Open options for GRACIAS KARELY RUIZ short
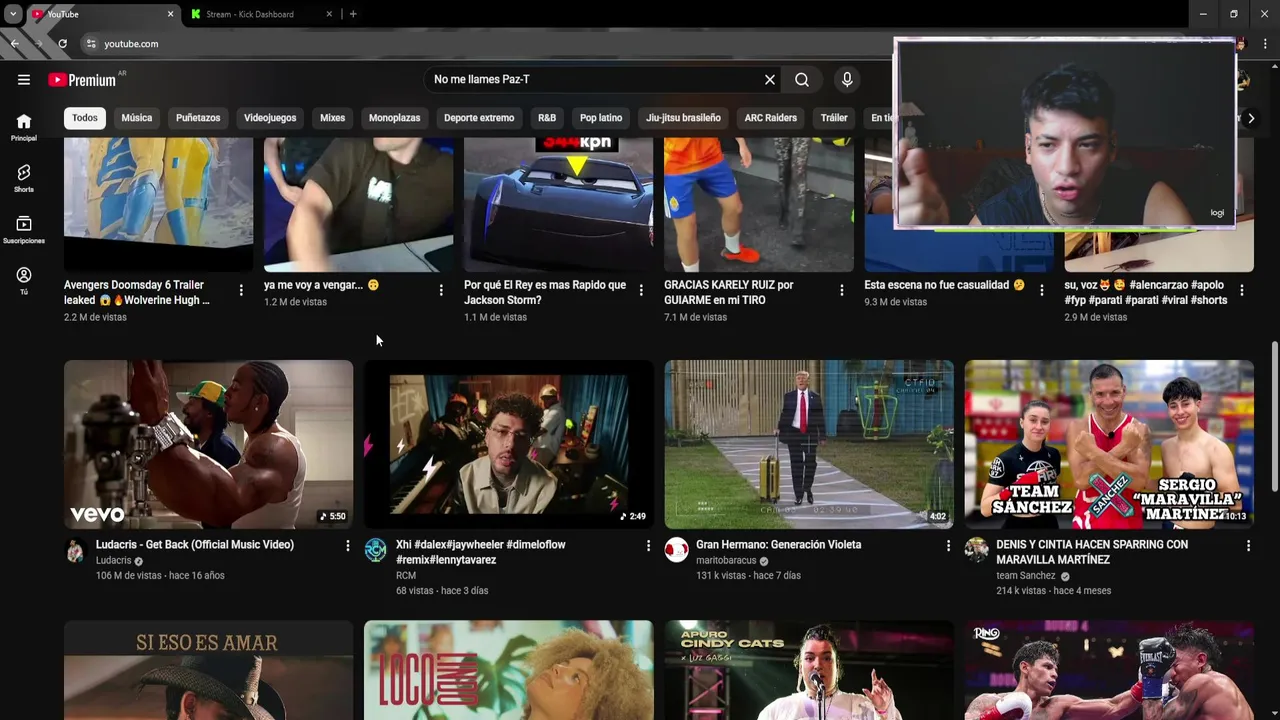The width and height of the screenshot is (1280, 720). pyautogui.click(x=841, y=290)
